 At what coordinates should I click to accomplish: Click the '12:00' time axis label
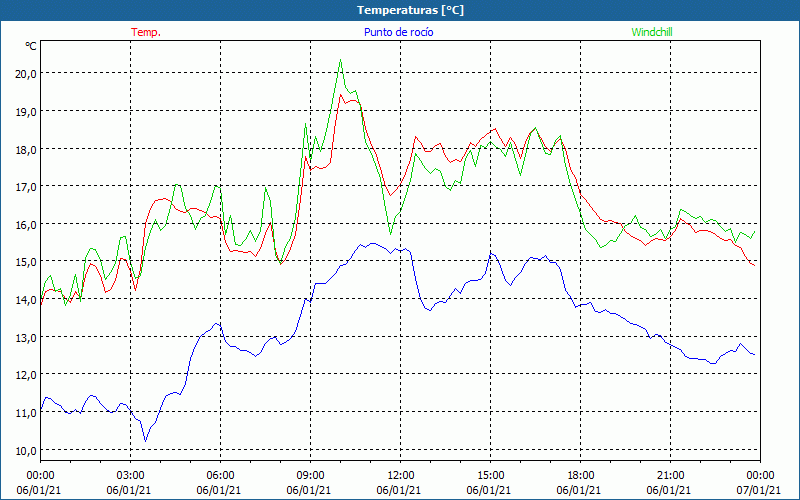(x=401, y=476)
